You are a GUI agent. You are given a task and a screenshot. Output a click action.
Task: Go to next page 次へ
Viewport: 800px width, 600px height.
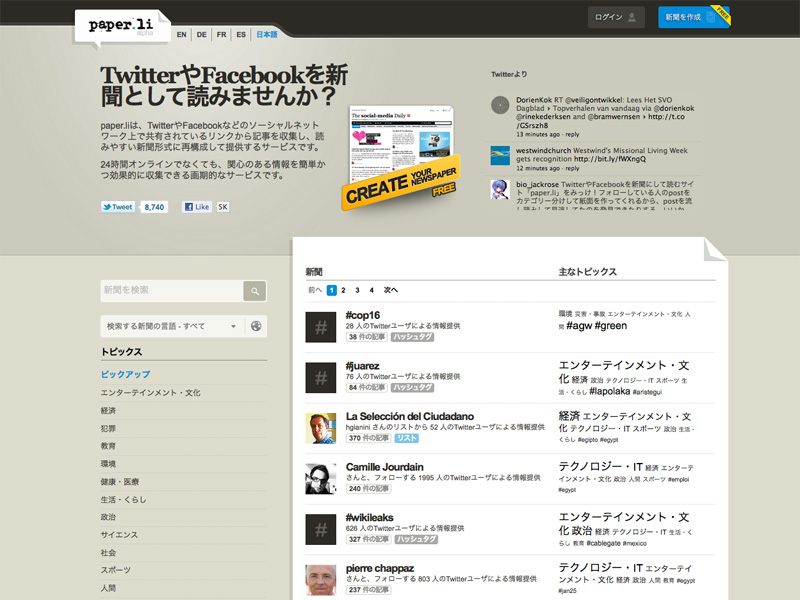pos(391,290)
